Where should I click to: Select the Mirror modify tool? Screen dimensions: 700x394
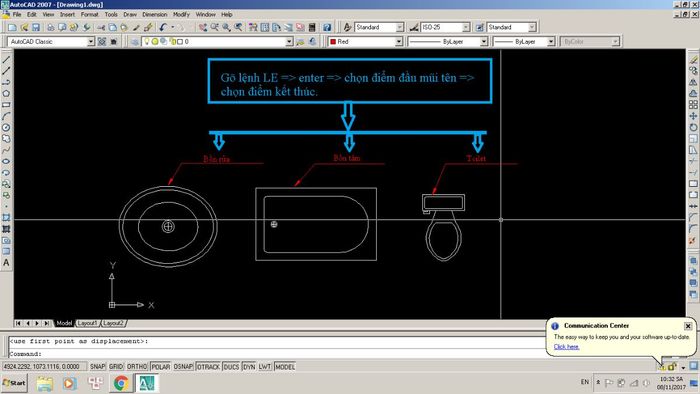click(x=693, y=82)
